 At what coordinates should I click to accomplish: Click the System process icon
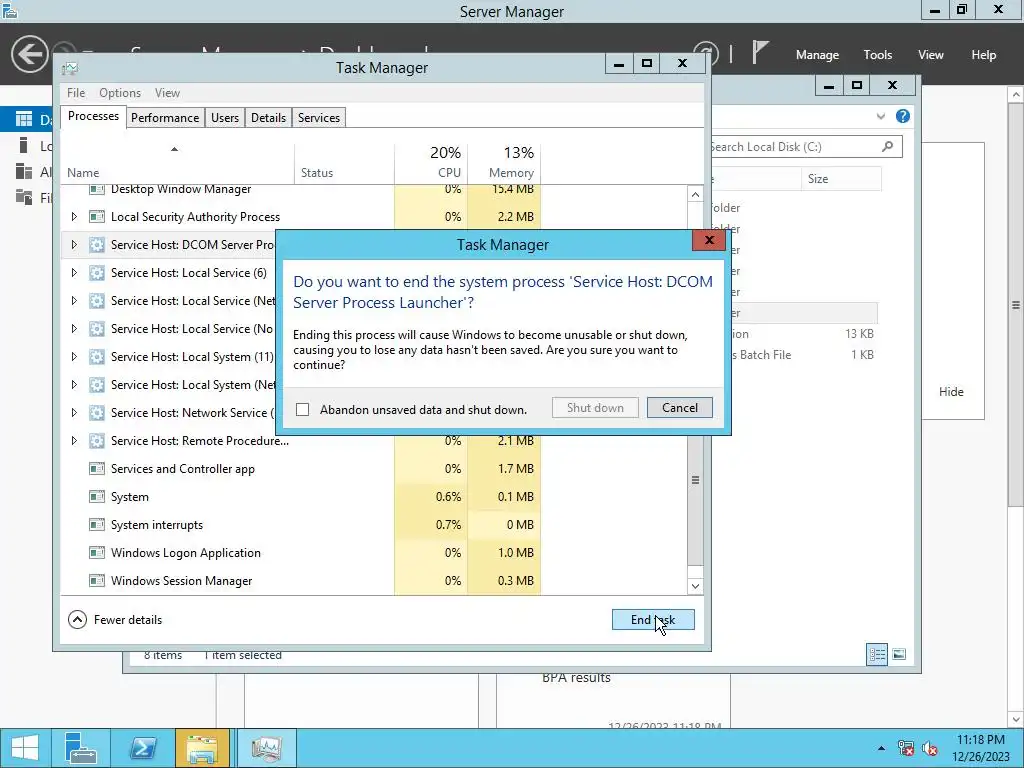point(97,496)
